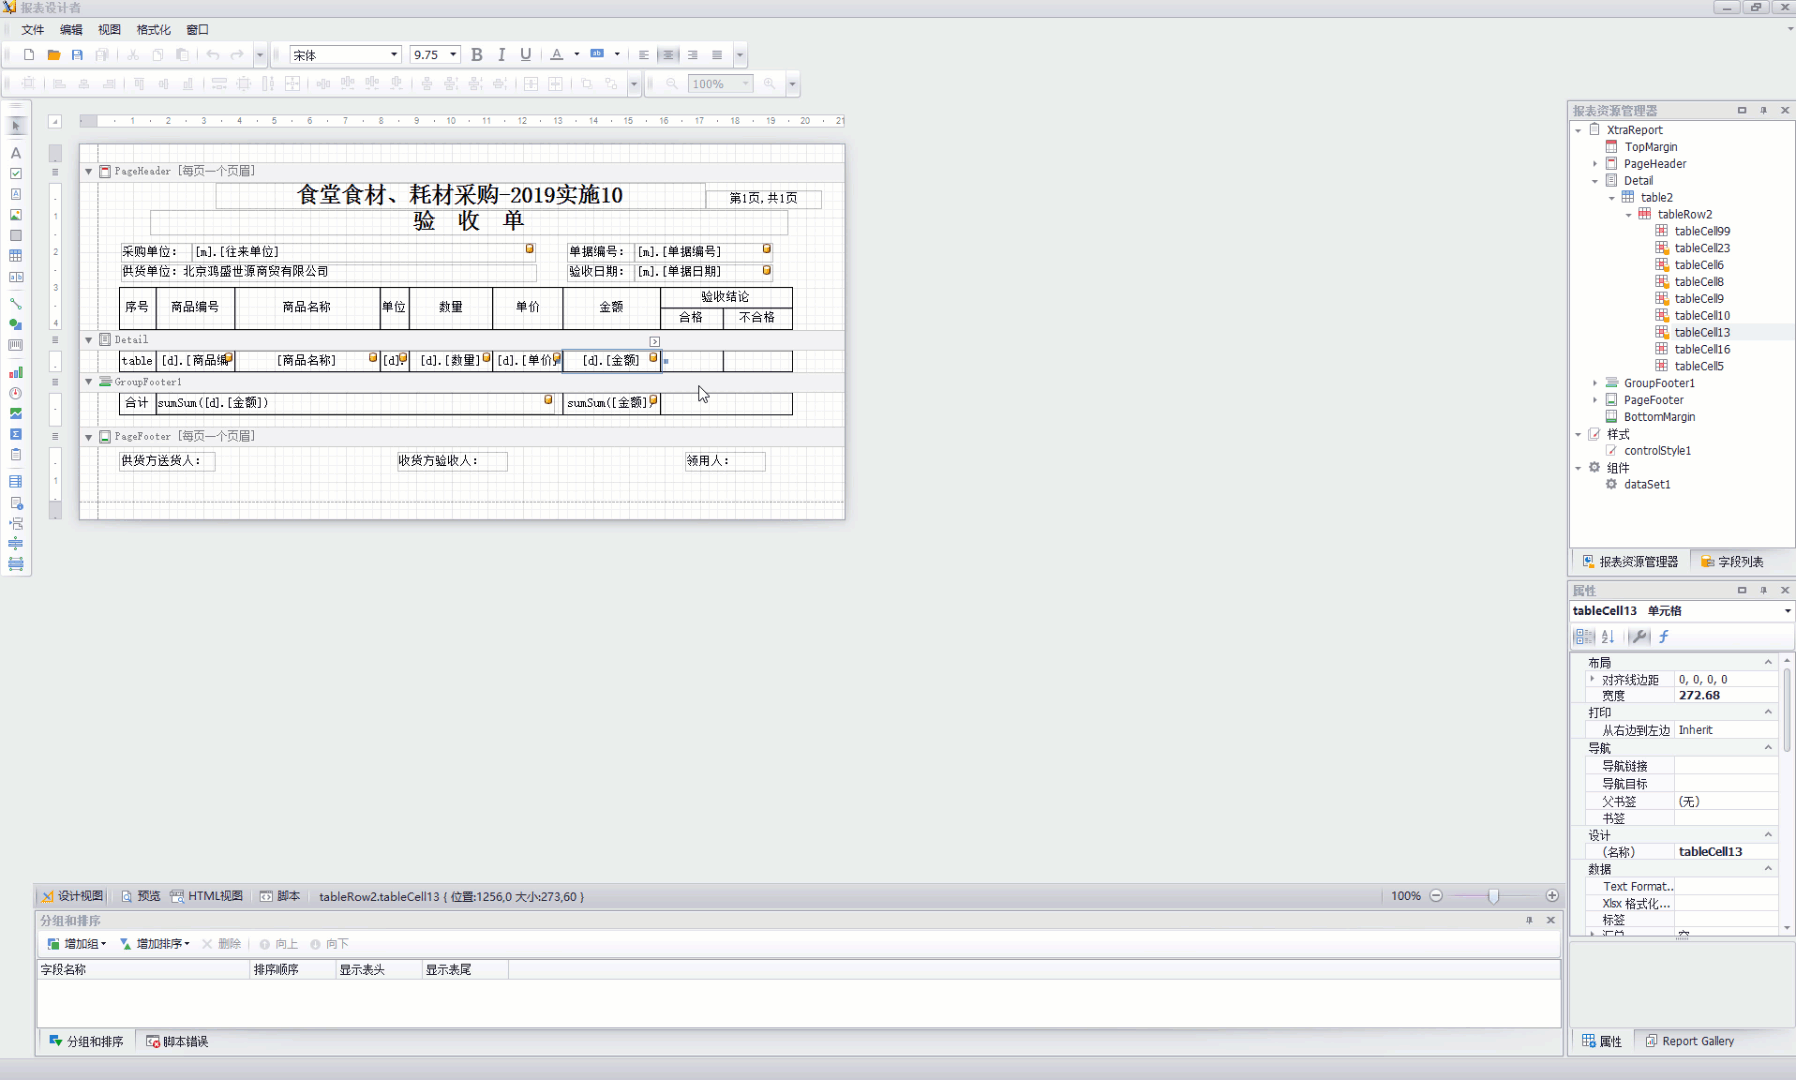Select the Chart tool in toolbox
The width and height of the screenshot is (1796, 1080).
pyautogui.click(x=16, y=372)
